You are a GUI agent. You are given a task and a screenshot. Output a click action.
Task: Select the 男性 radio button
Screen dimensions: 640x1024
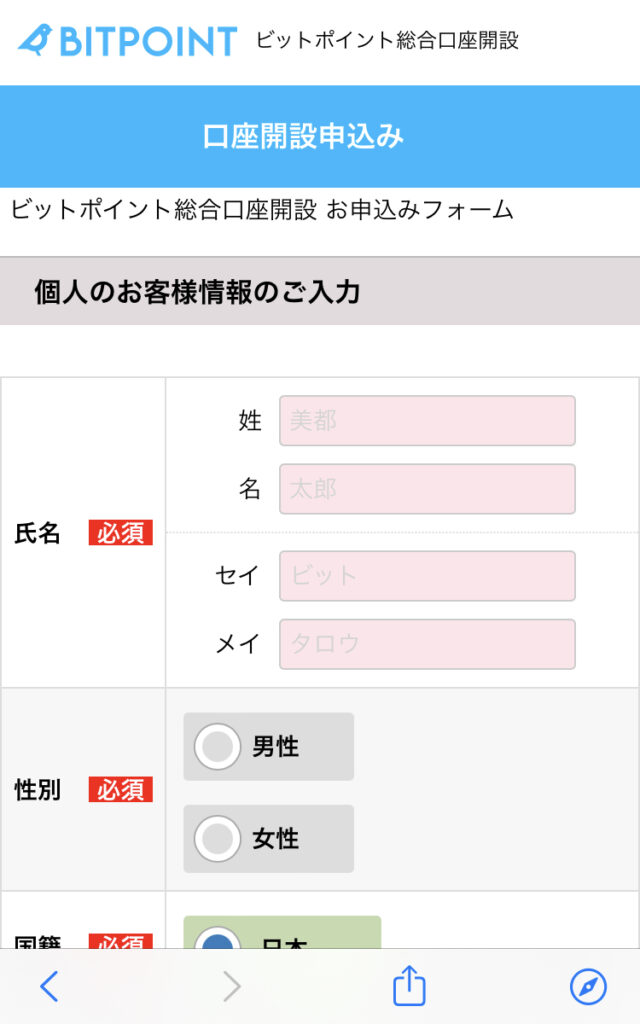pyautogui.click(x=217, y=746)
